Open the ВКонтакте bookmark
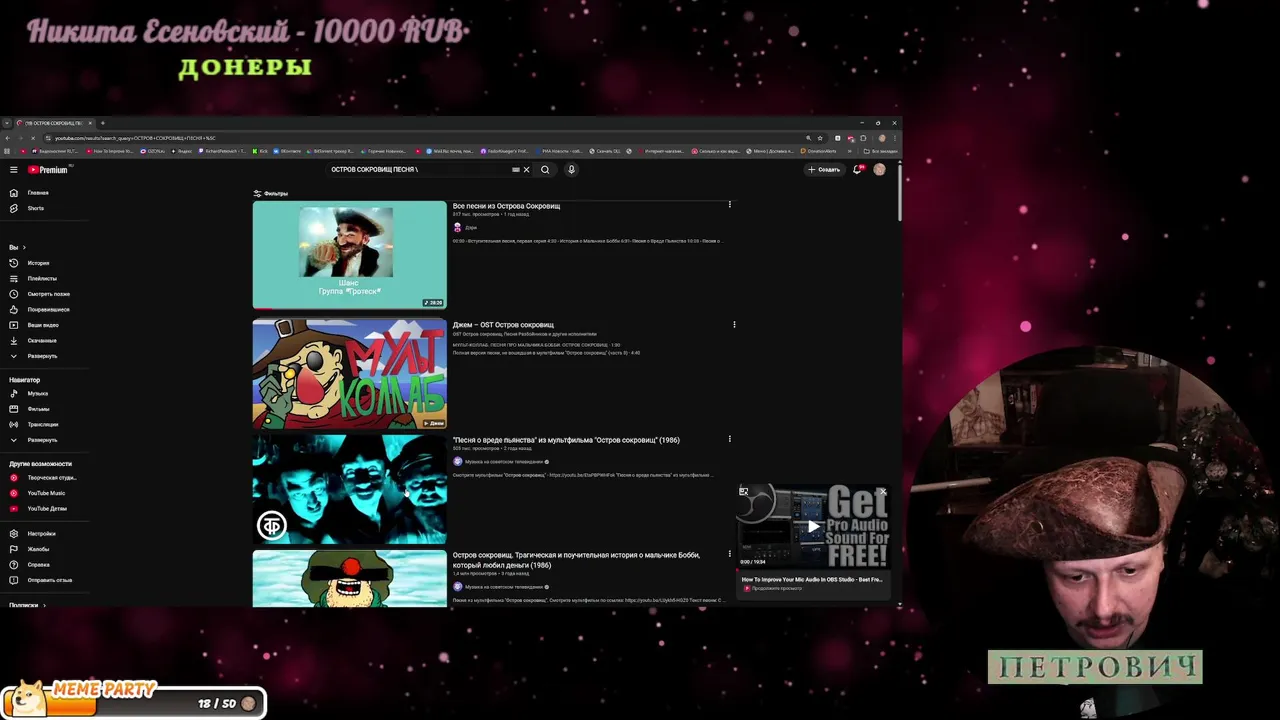 pos(287,151)
